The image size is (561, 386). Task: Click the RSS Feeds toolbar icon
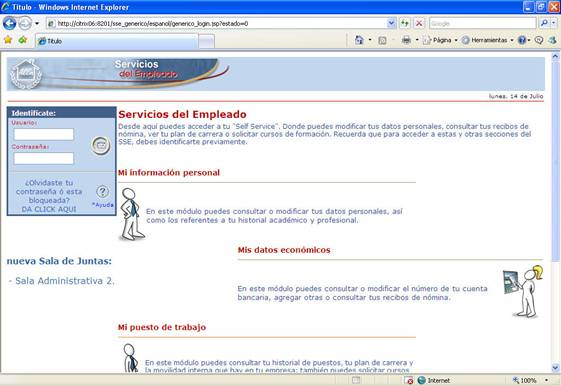click(382, 40)
